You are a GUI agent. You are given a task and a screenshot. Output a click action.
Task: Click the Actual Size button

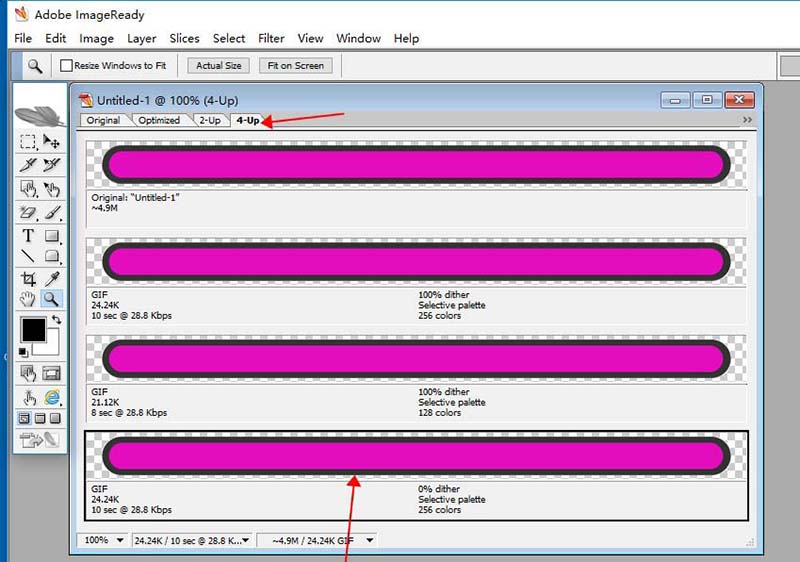click(218, 65)
